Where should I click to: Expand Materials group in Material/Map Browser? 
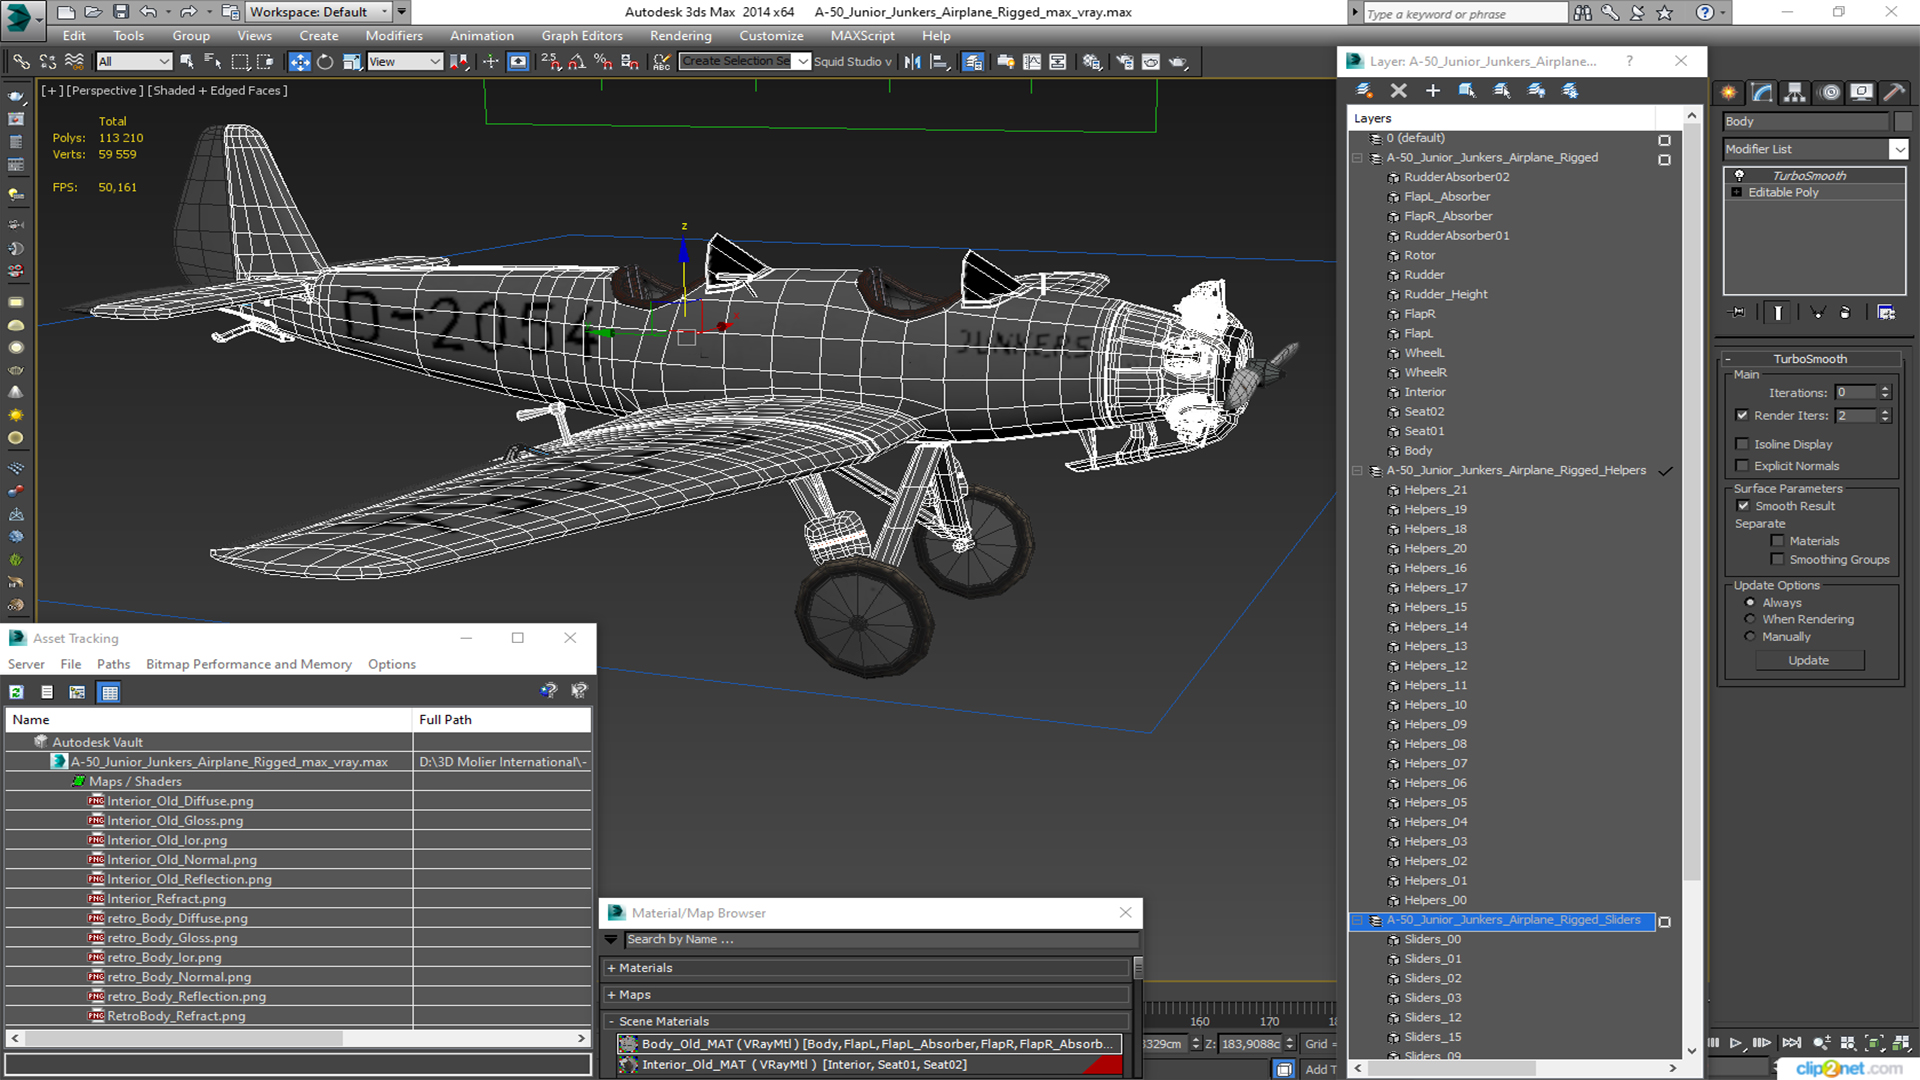611,968
